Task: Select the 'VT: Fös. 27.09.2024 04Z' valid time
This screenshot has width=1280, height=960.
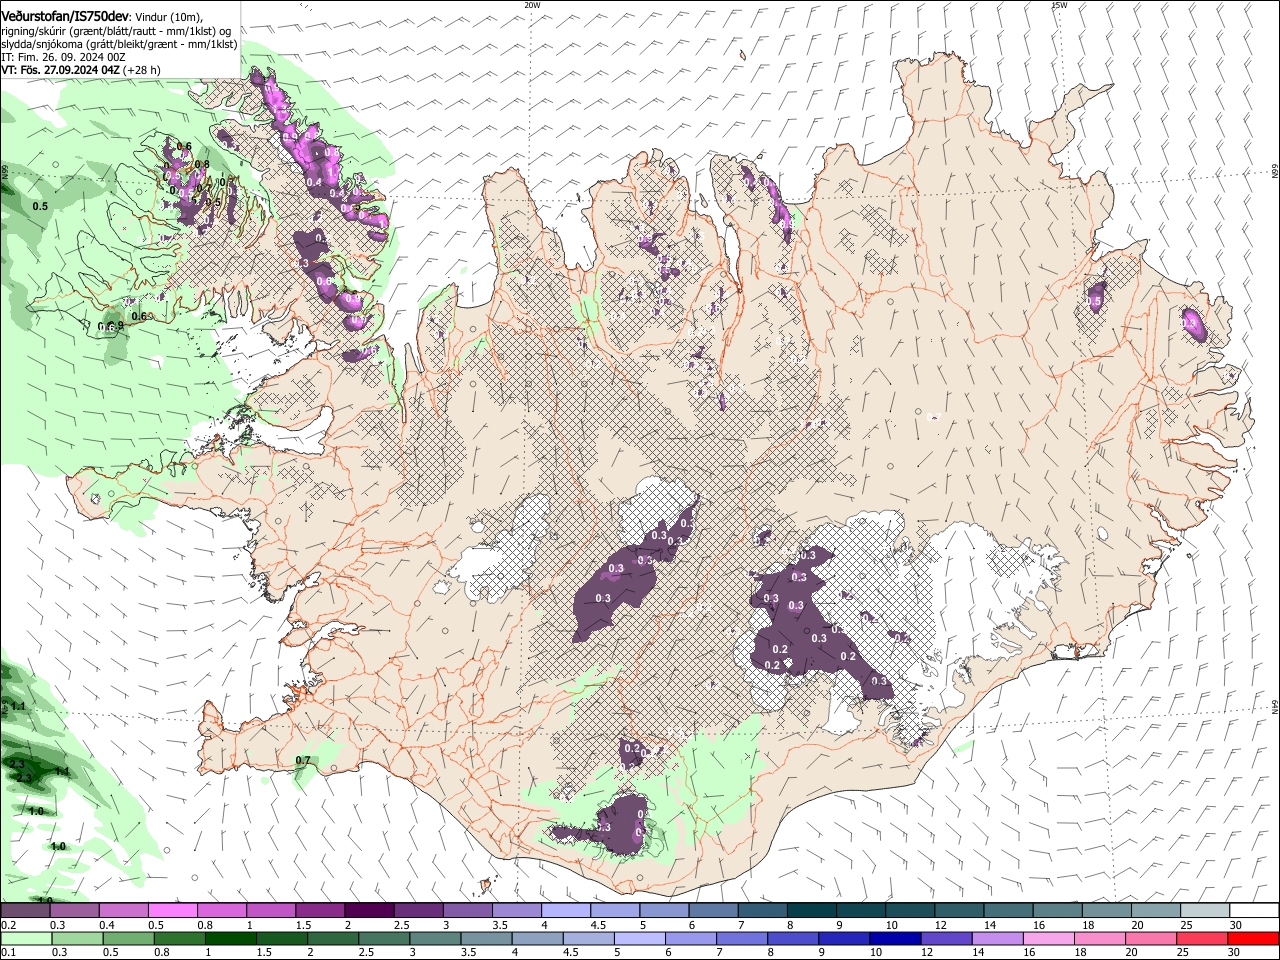Action: [61, 71]
